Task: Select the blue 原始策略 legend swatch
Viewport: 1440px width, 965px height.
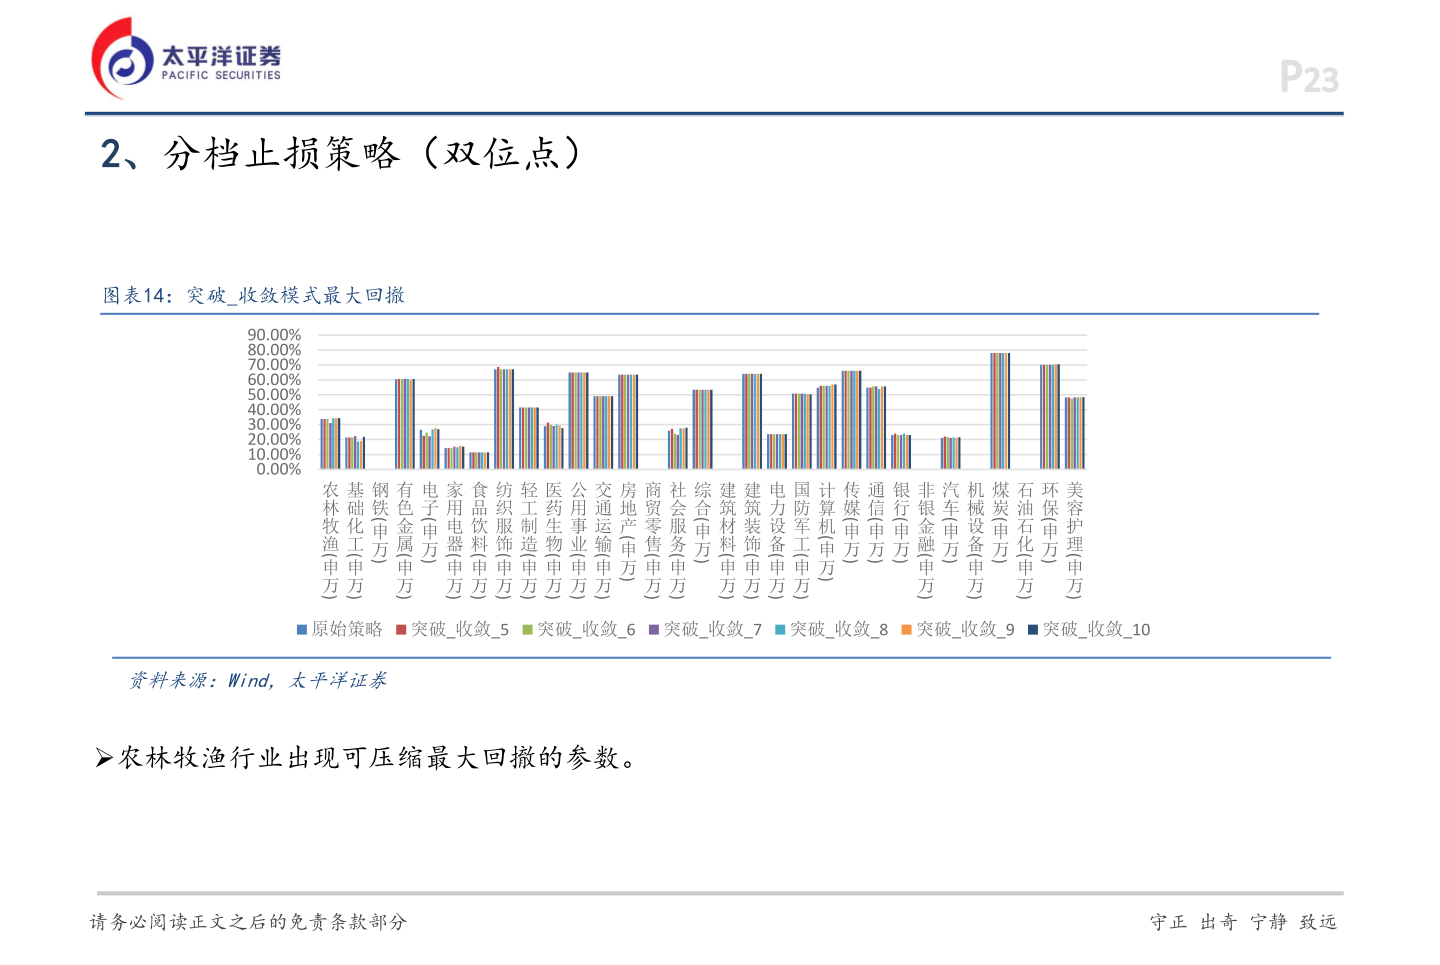Action: click(301, 630)
